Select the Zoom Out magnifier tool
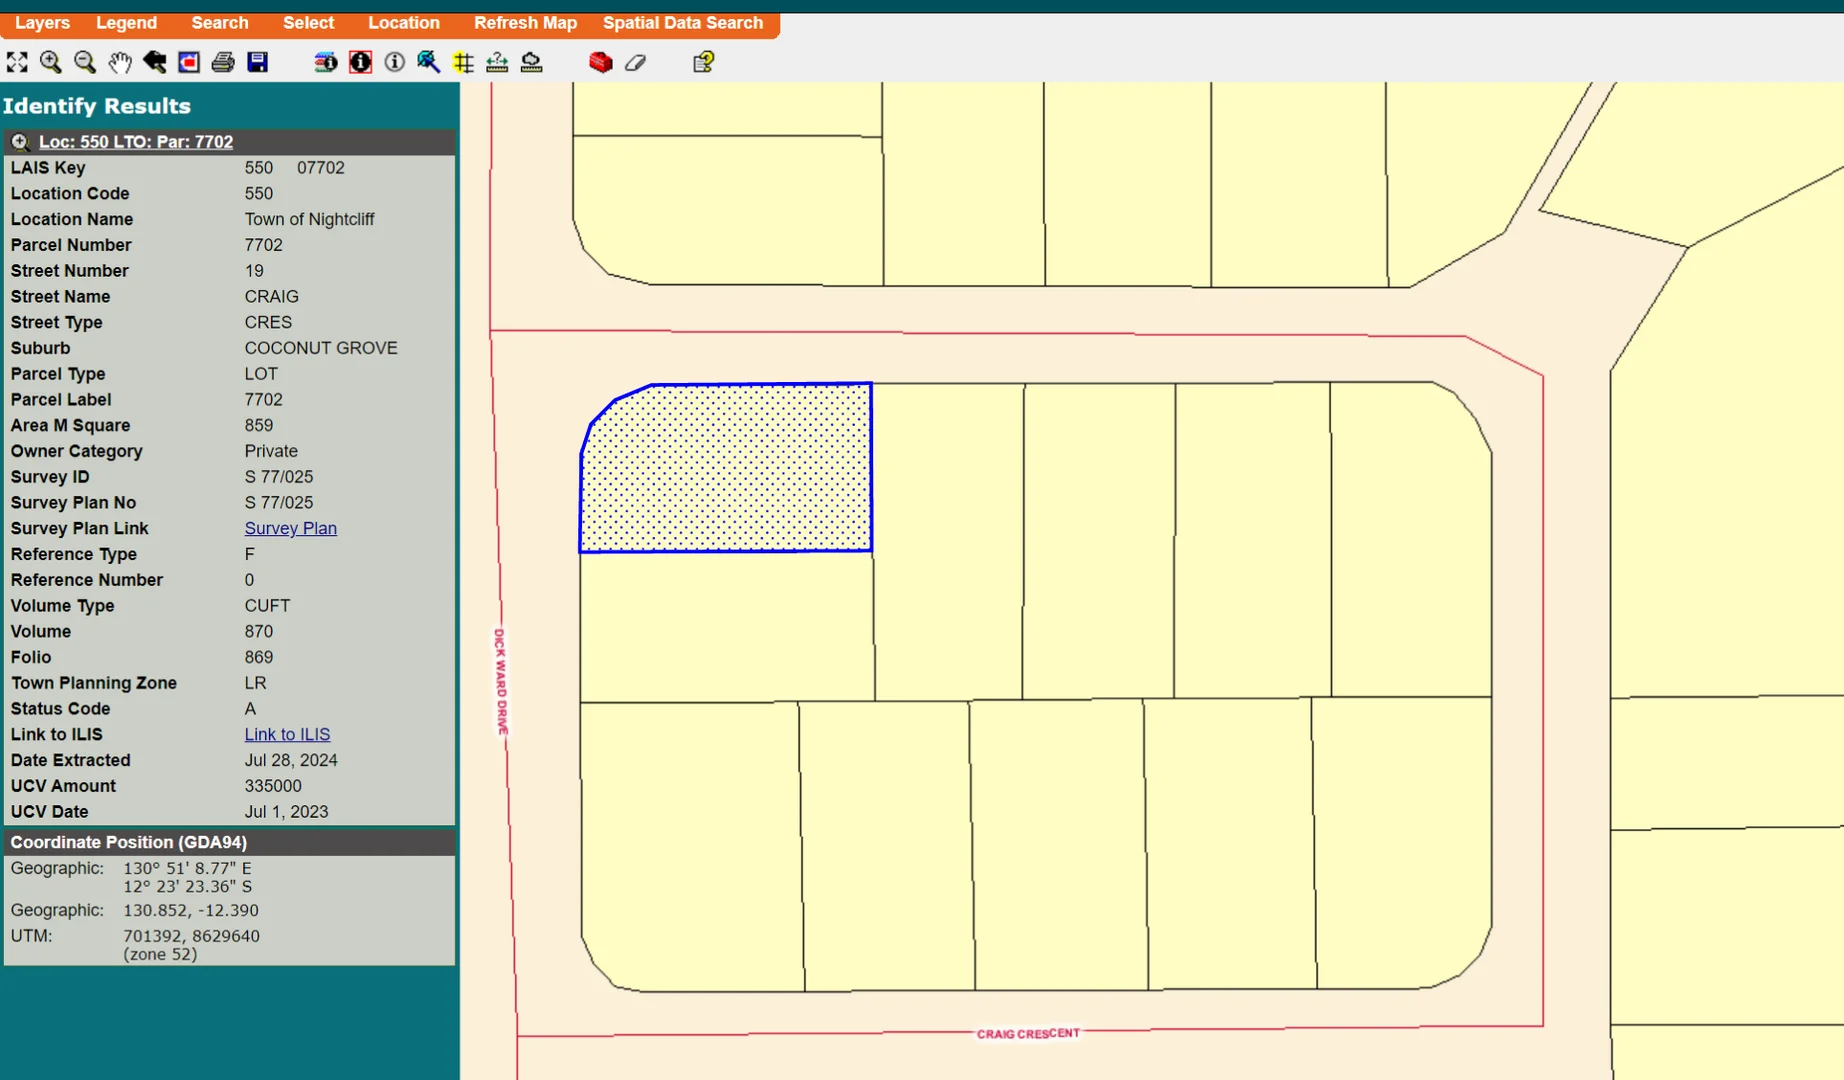Screen dimensions: 1844x1080 [x=85, y=62]
